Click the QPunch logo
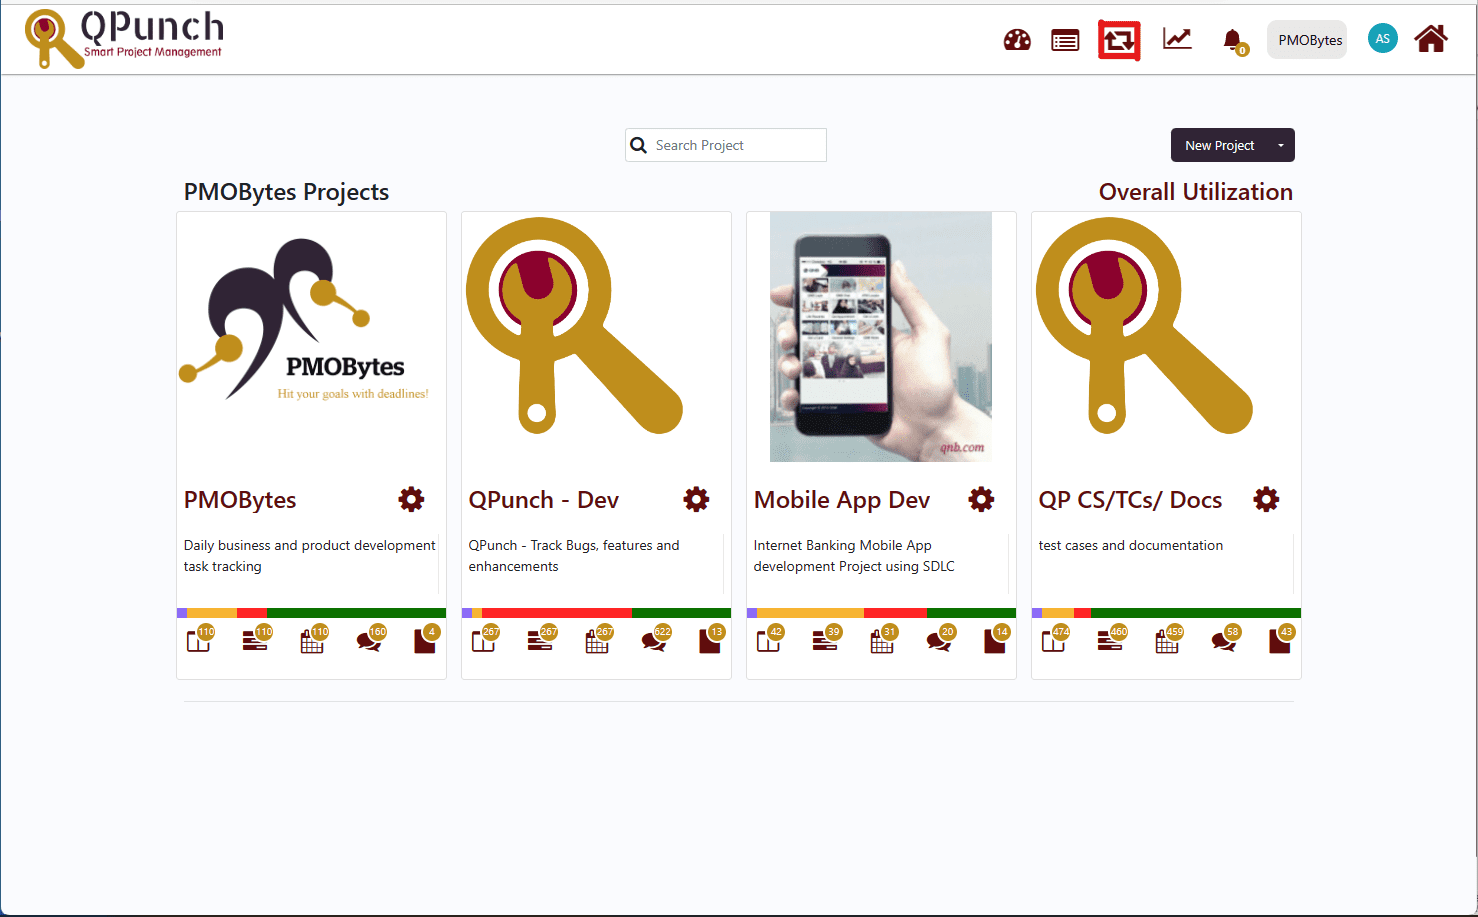The height and width of the screenshot is (917, 1478). [x=124, y=39]
